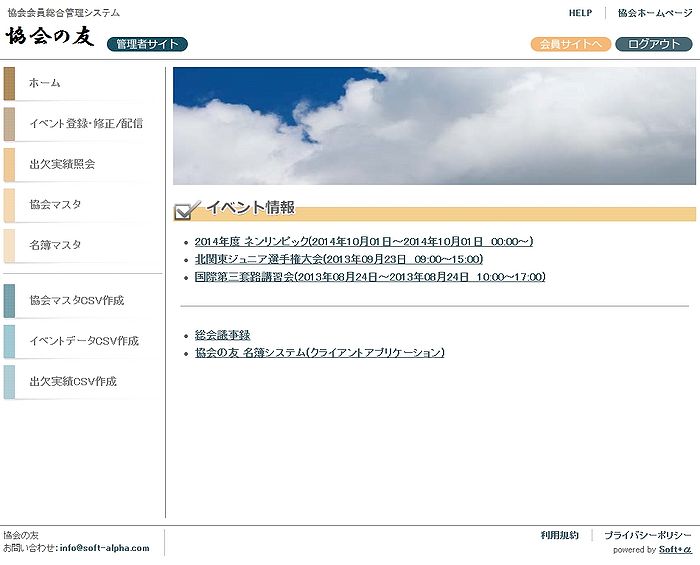Open 国際第三套路講習会 event link
The height and width of the screenshot is (565, 700).
(x=370, y=277)
